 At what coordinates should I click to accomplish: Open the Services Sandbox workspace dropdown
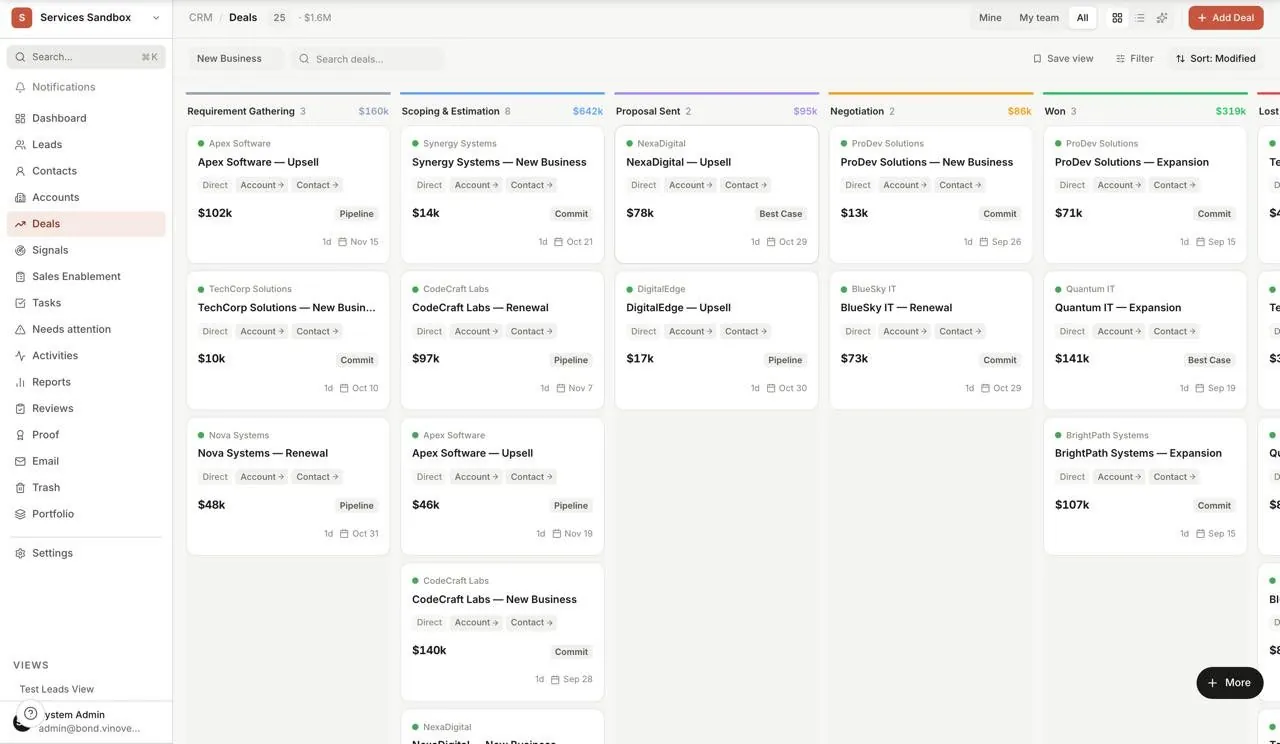86,18
